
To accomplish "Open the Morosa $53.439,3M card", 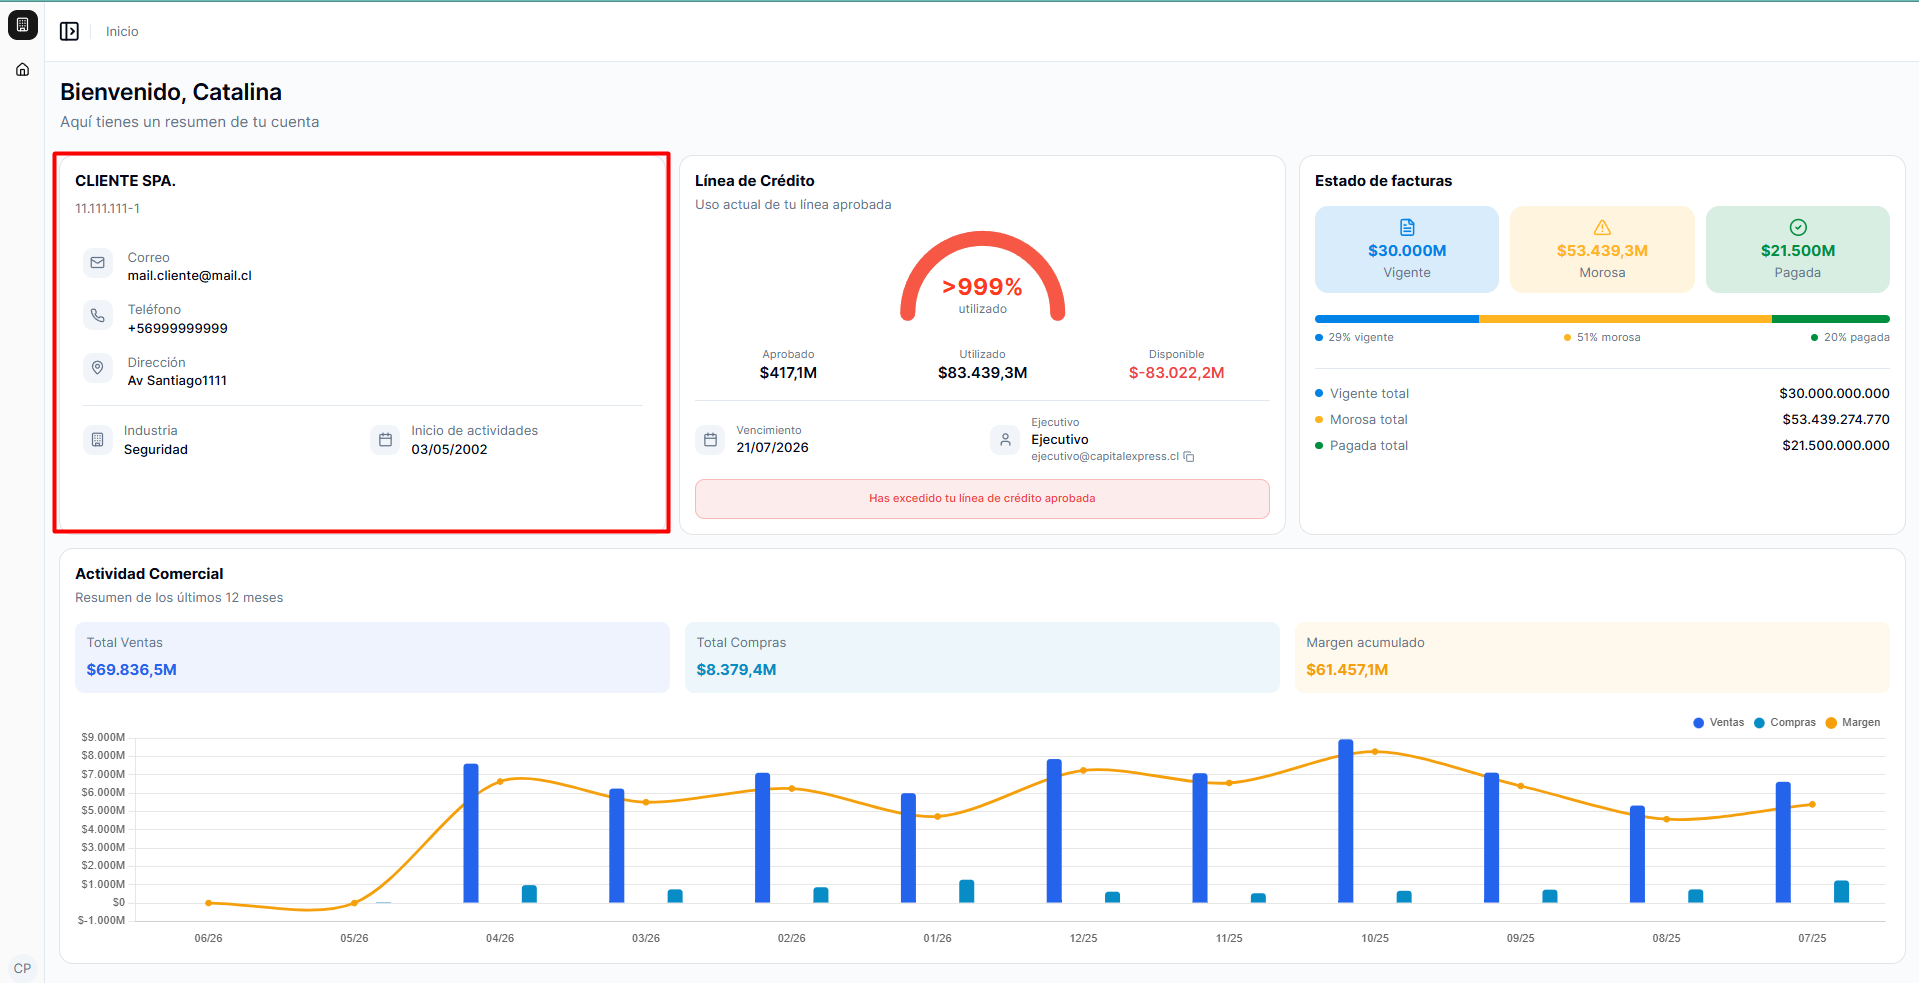I will point(1602,249).
